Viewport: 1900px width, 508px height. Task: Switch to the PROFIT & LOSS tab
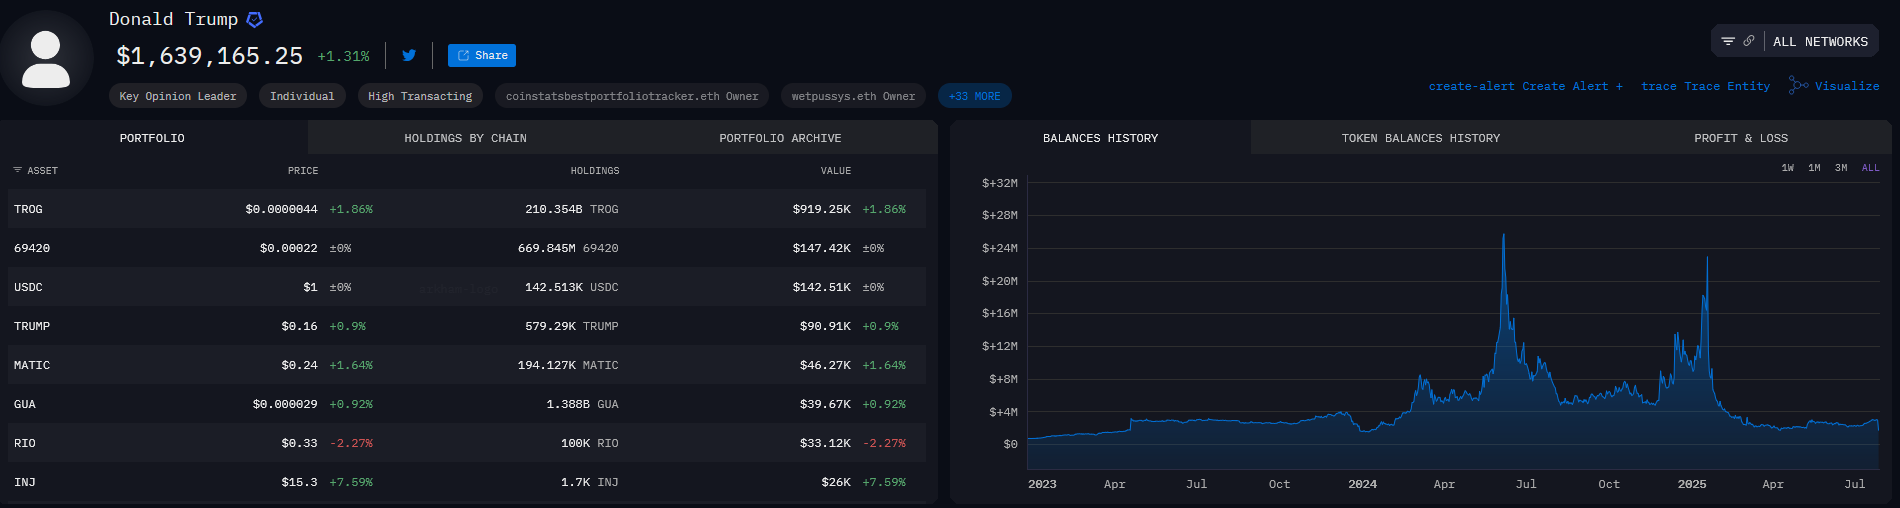tap(1741, 138)
